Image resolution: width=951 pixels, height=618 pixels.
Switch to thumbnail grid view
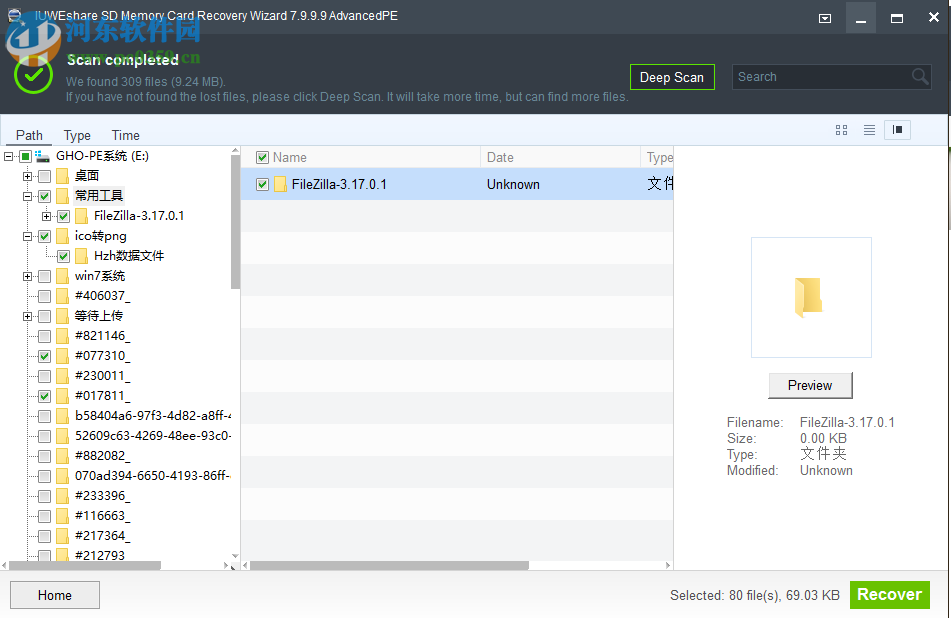[841, 130]
